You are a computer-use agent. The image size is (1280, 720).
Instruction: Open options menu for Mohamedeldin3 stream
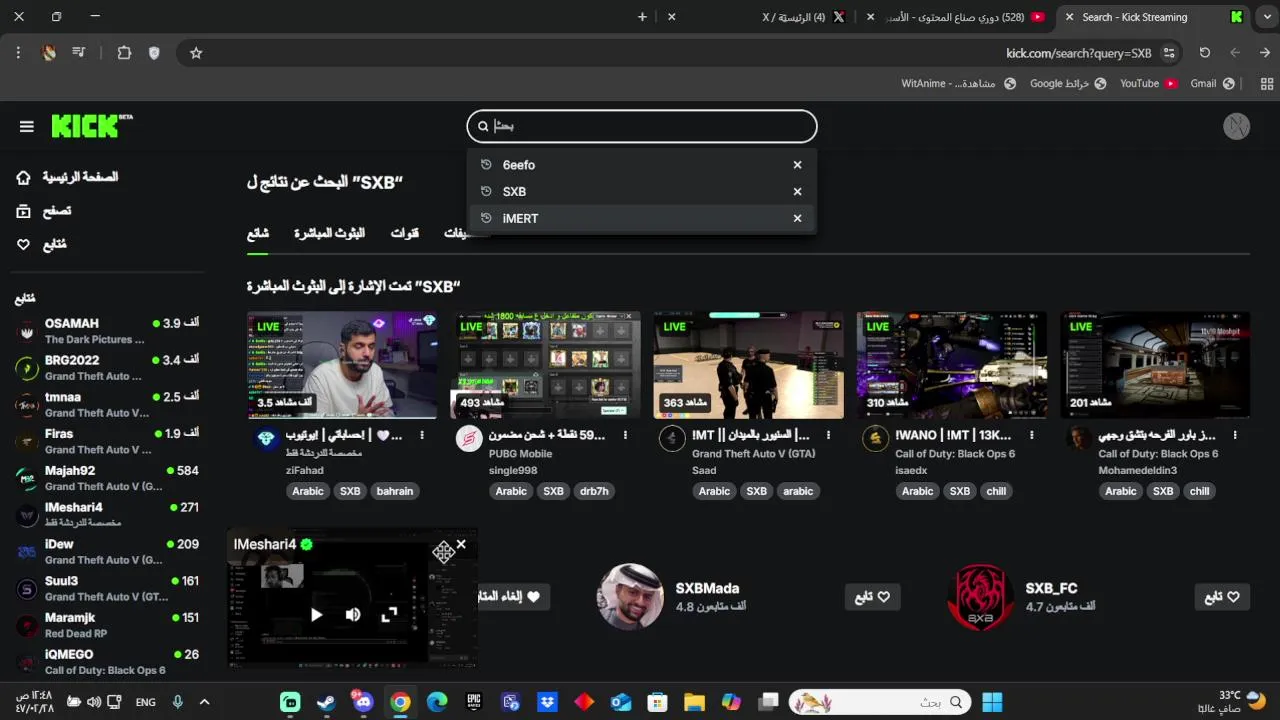pyautogui.click(x=1235, y=435)
